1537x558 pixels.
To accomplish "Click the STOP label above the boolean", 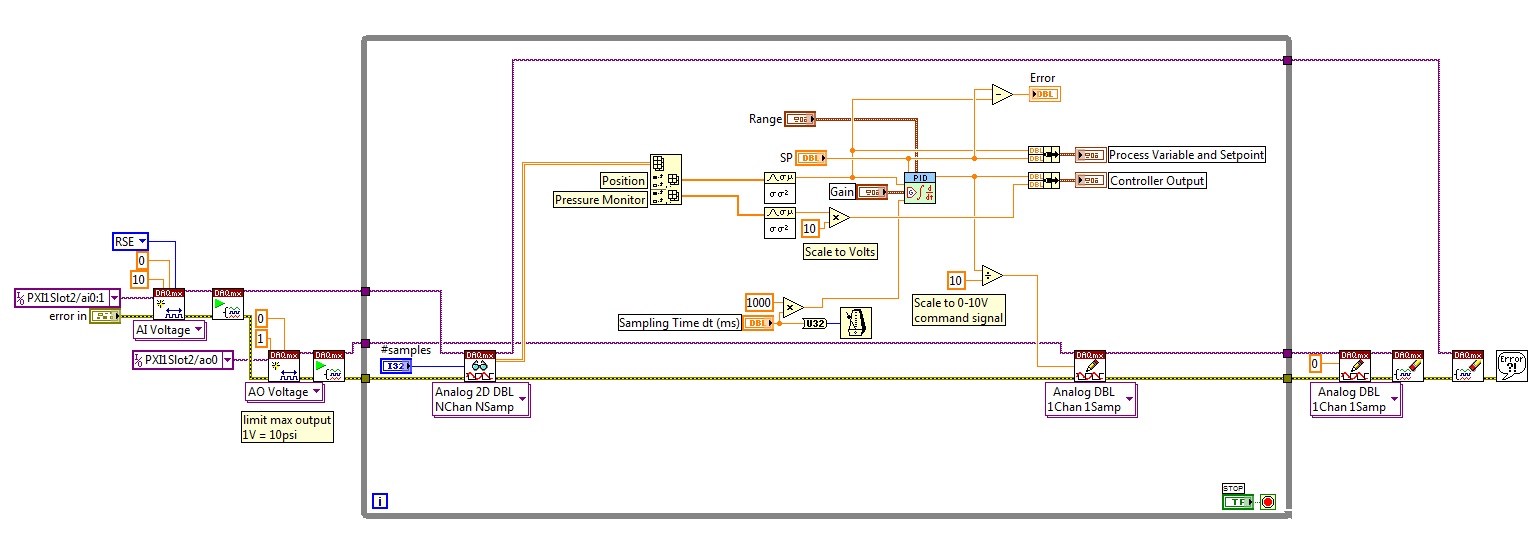I will 1231,487.
